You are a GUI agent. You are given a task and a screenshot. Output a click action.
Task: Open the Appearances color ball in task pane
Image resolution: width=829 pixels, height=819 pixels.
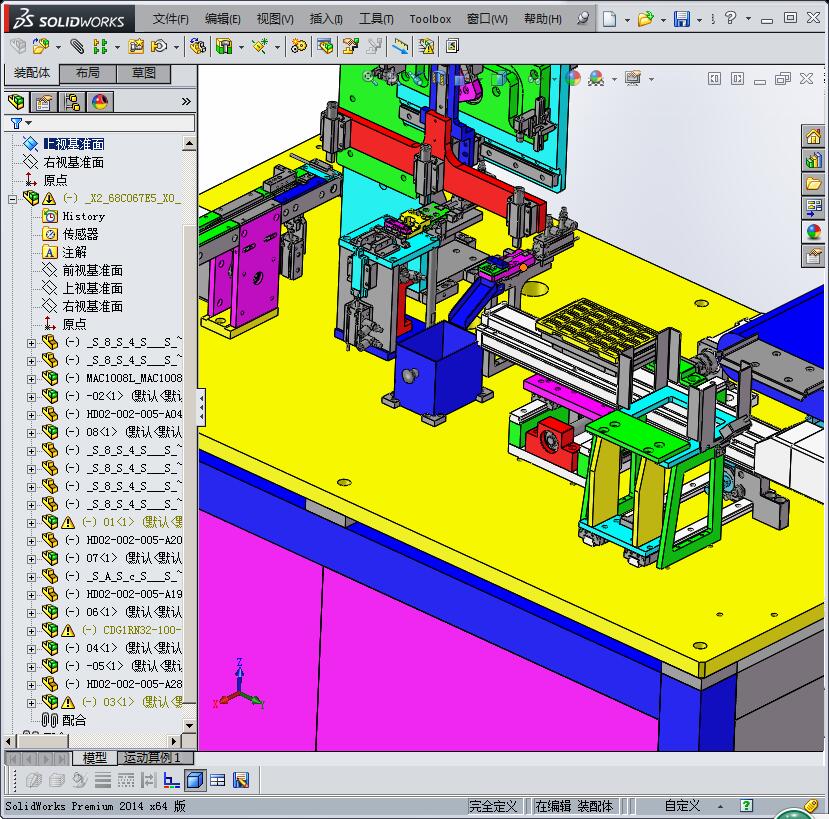(813, 232)
